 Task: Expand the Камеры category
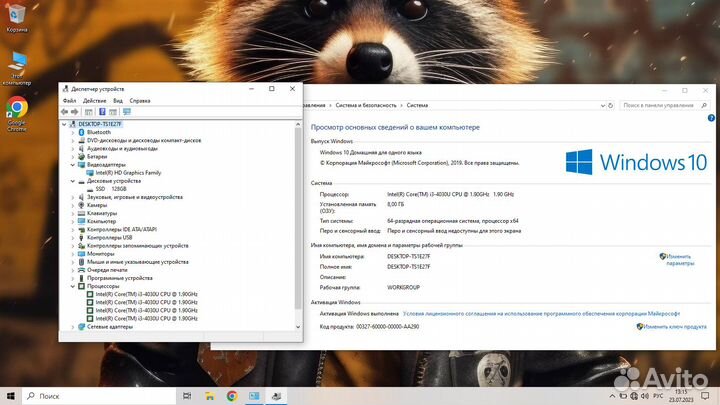coord(73,205)
